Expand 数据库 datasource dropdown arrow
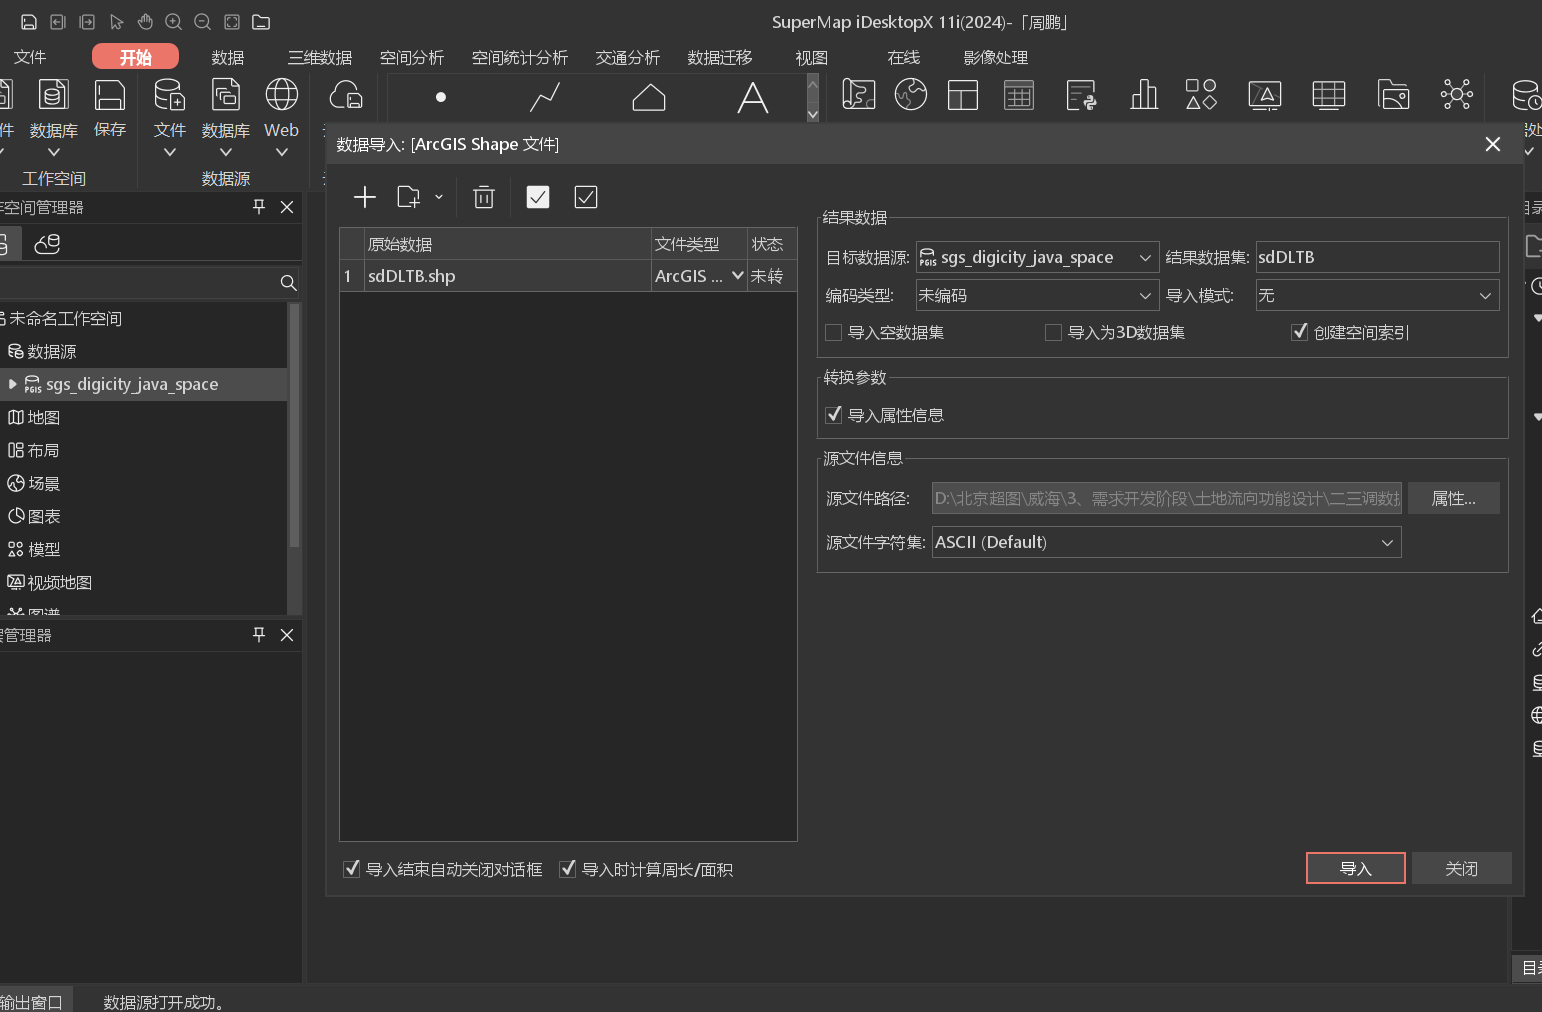 [226, 152]
